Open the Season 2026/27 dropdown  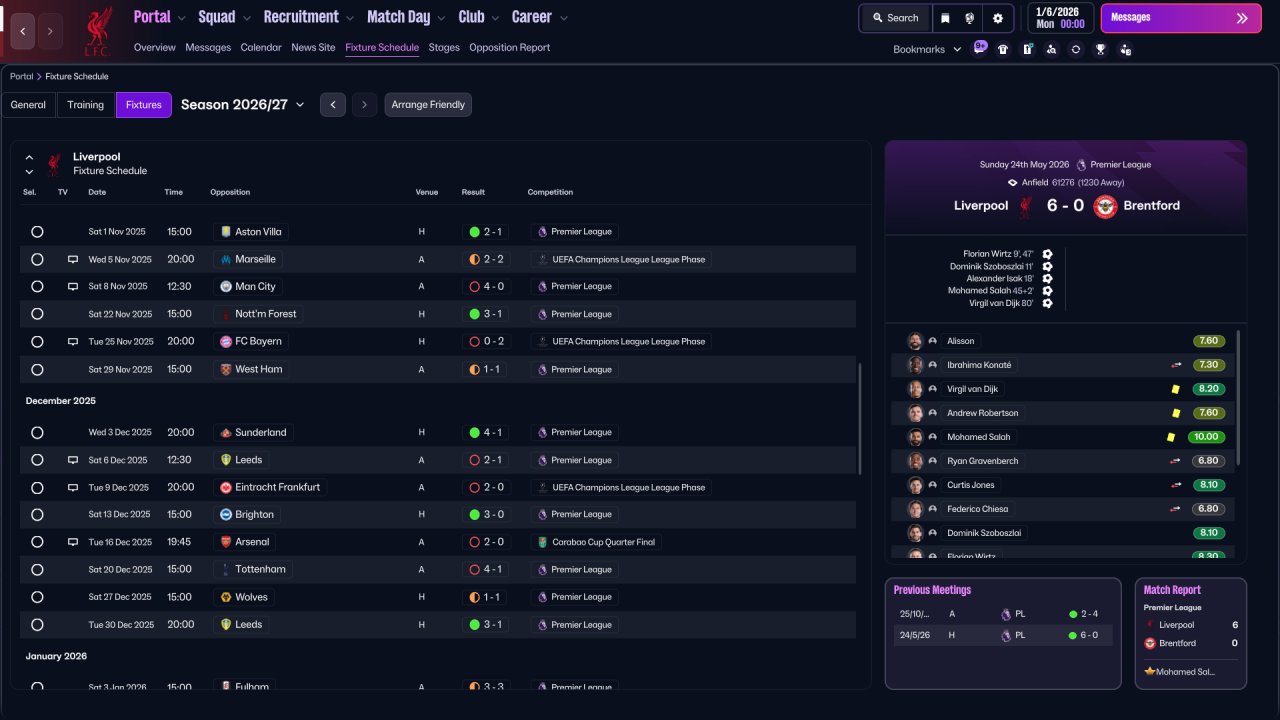pos(243,105)
